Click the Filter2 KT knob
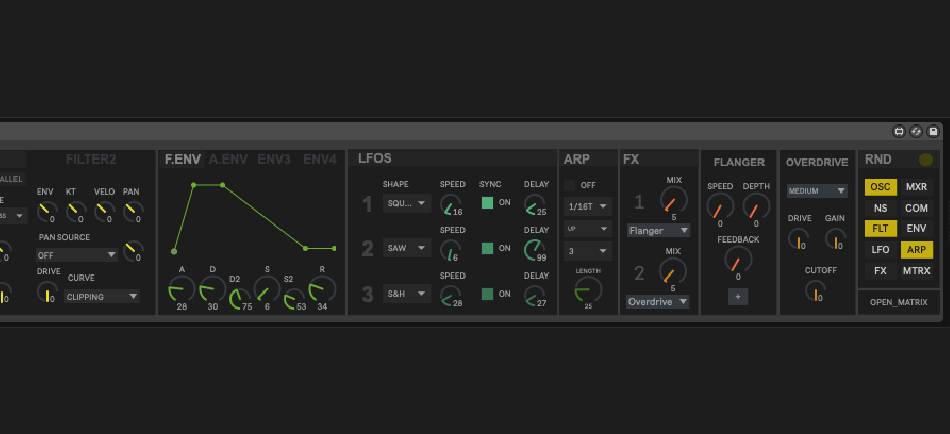The width and height of the screenshot is (950, 434). click(76, 212)
